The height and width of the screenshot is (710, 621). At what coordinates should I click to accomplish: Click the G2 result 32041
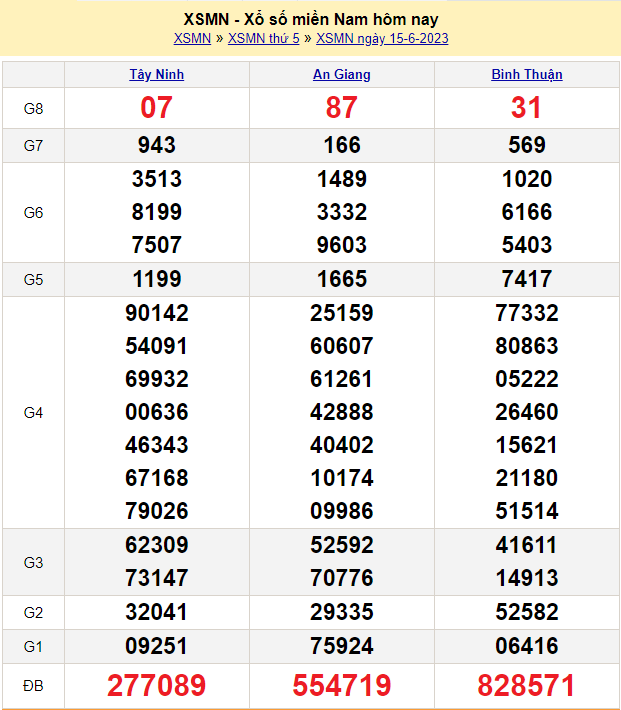coord(157,611)
